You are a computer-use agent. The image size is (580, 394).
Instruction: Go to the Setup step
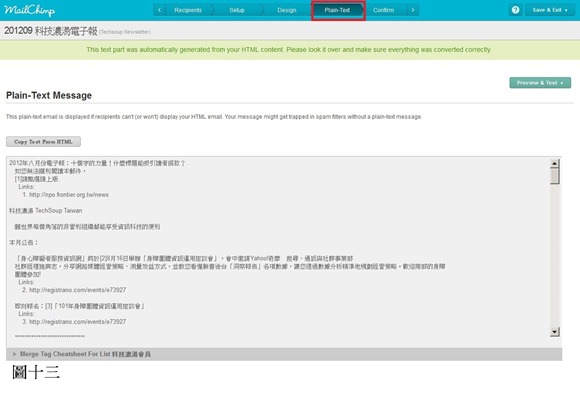click(237, 10)
